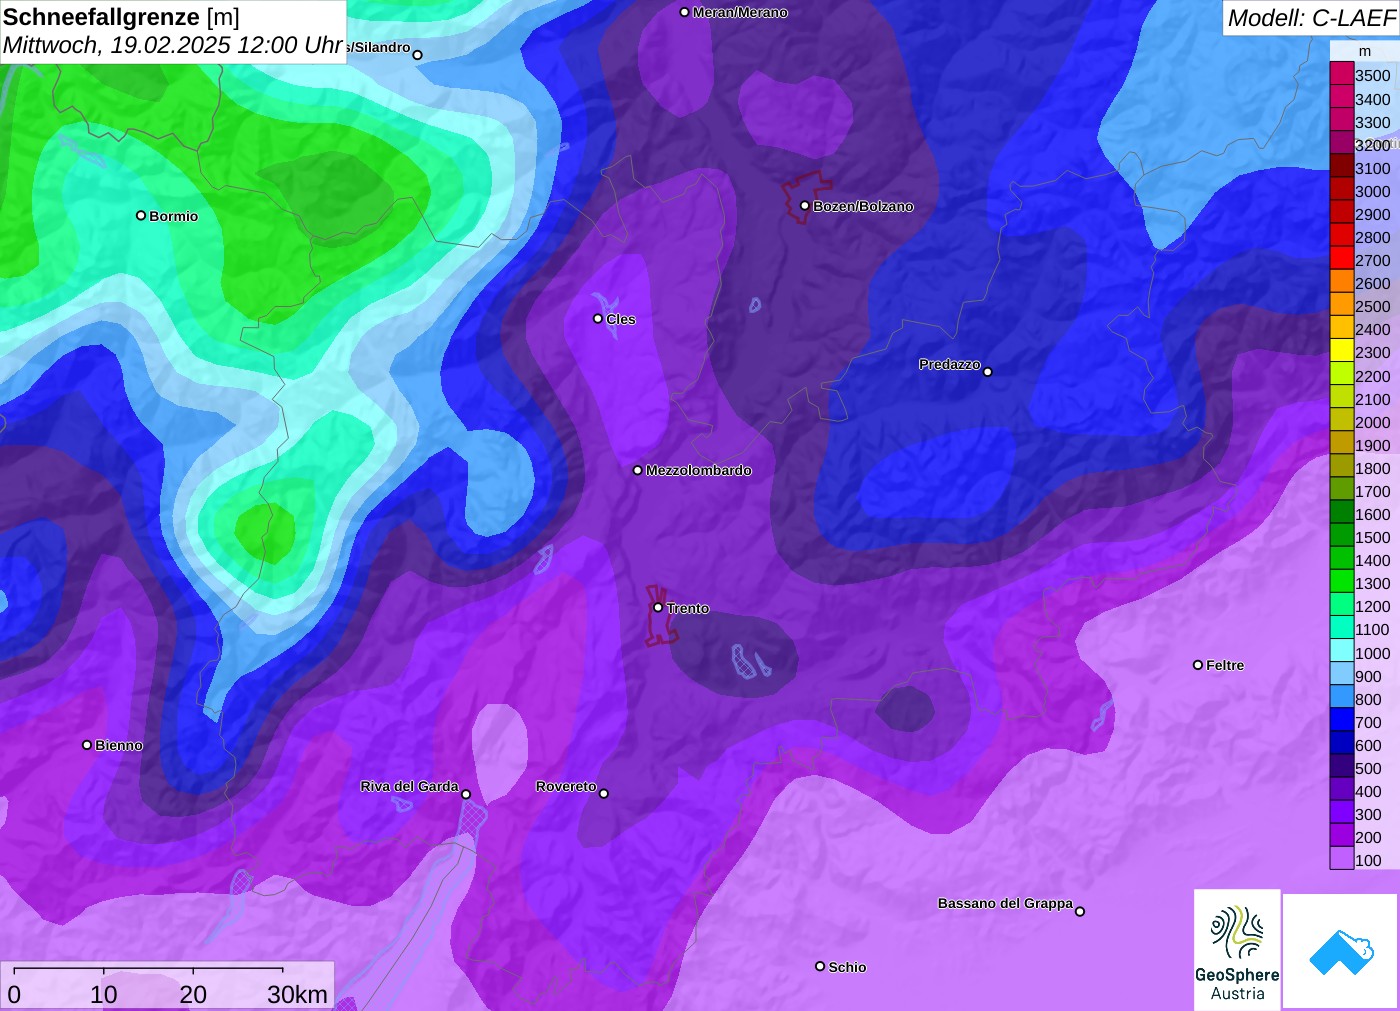This screenshot has width=1400, height=1011.
Task: Click the Bormio city marker dot
Action: (141, 215)
